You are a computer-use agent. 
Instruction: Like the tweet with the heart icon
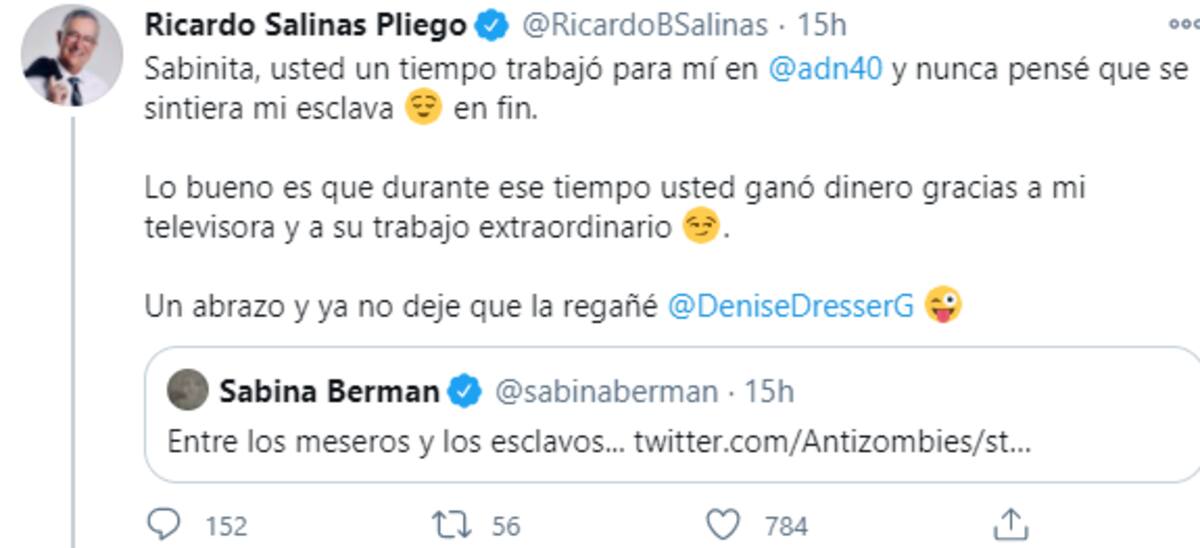(x=723, y=524)
